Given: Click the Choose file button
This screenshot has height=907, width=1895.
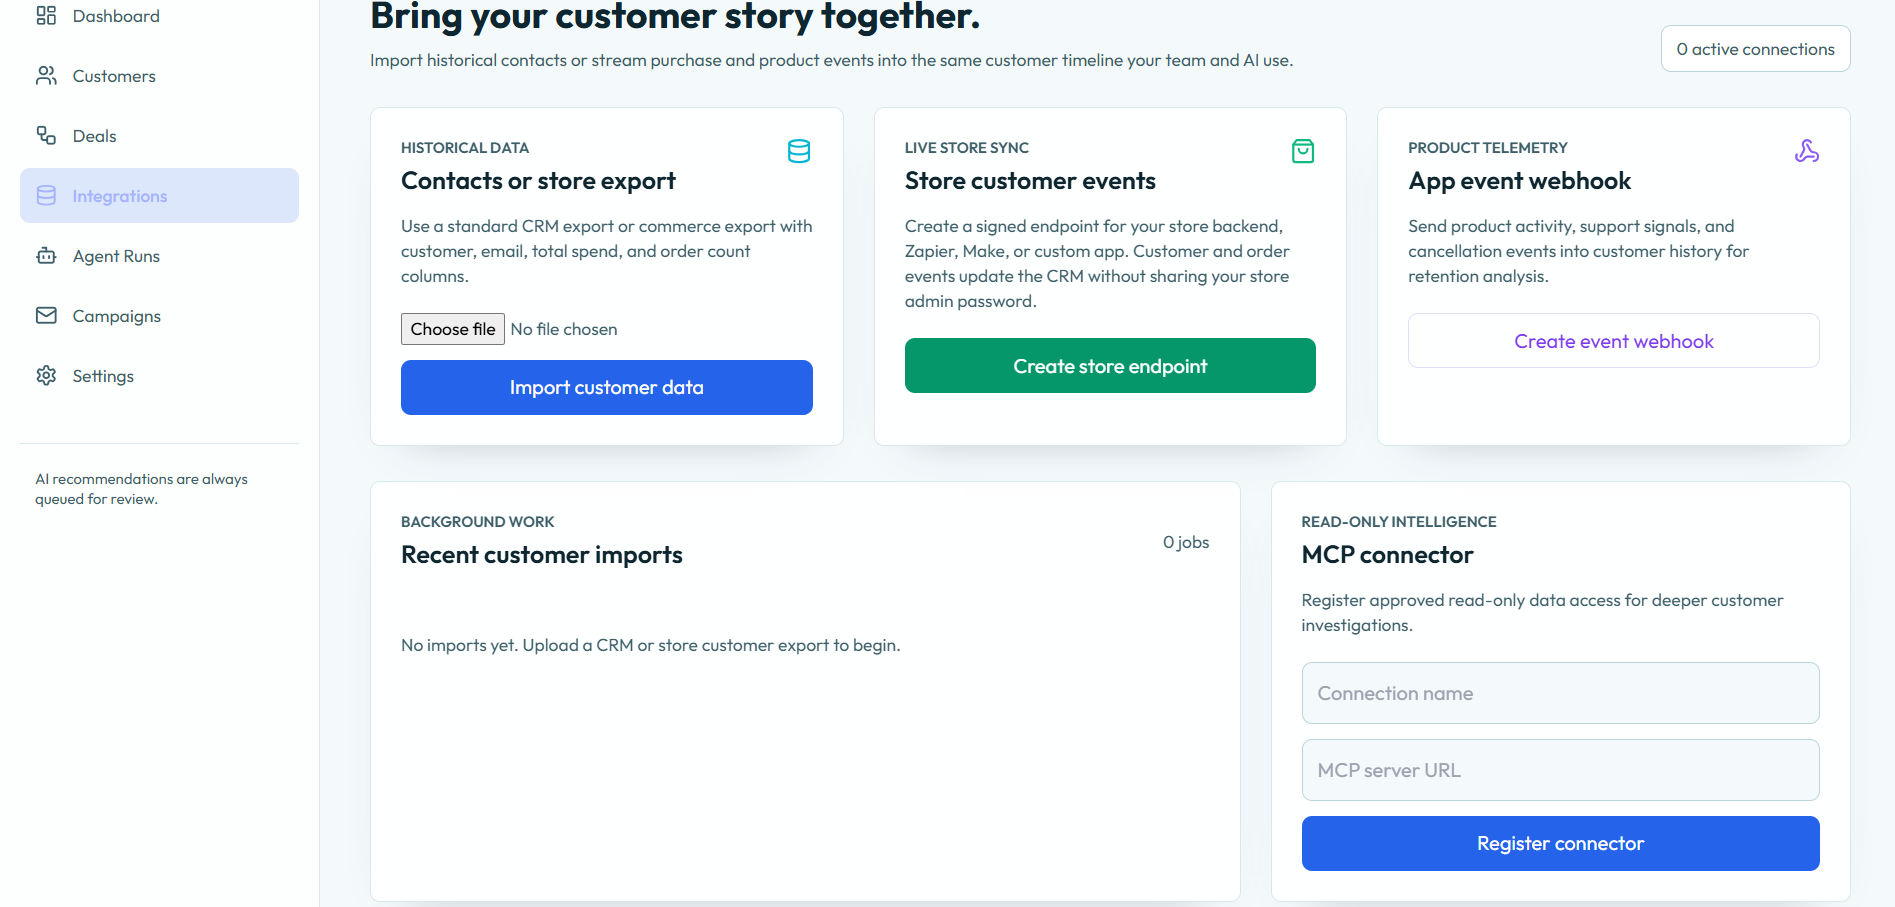Looking at the screenshot, I should coord(453,329).
